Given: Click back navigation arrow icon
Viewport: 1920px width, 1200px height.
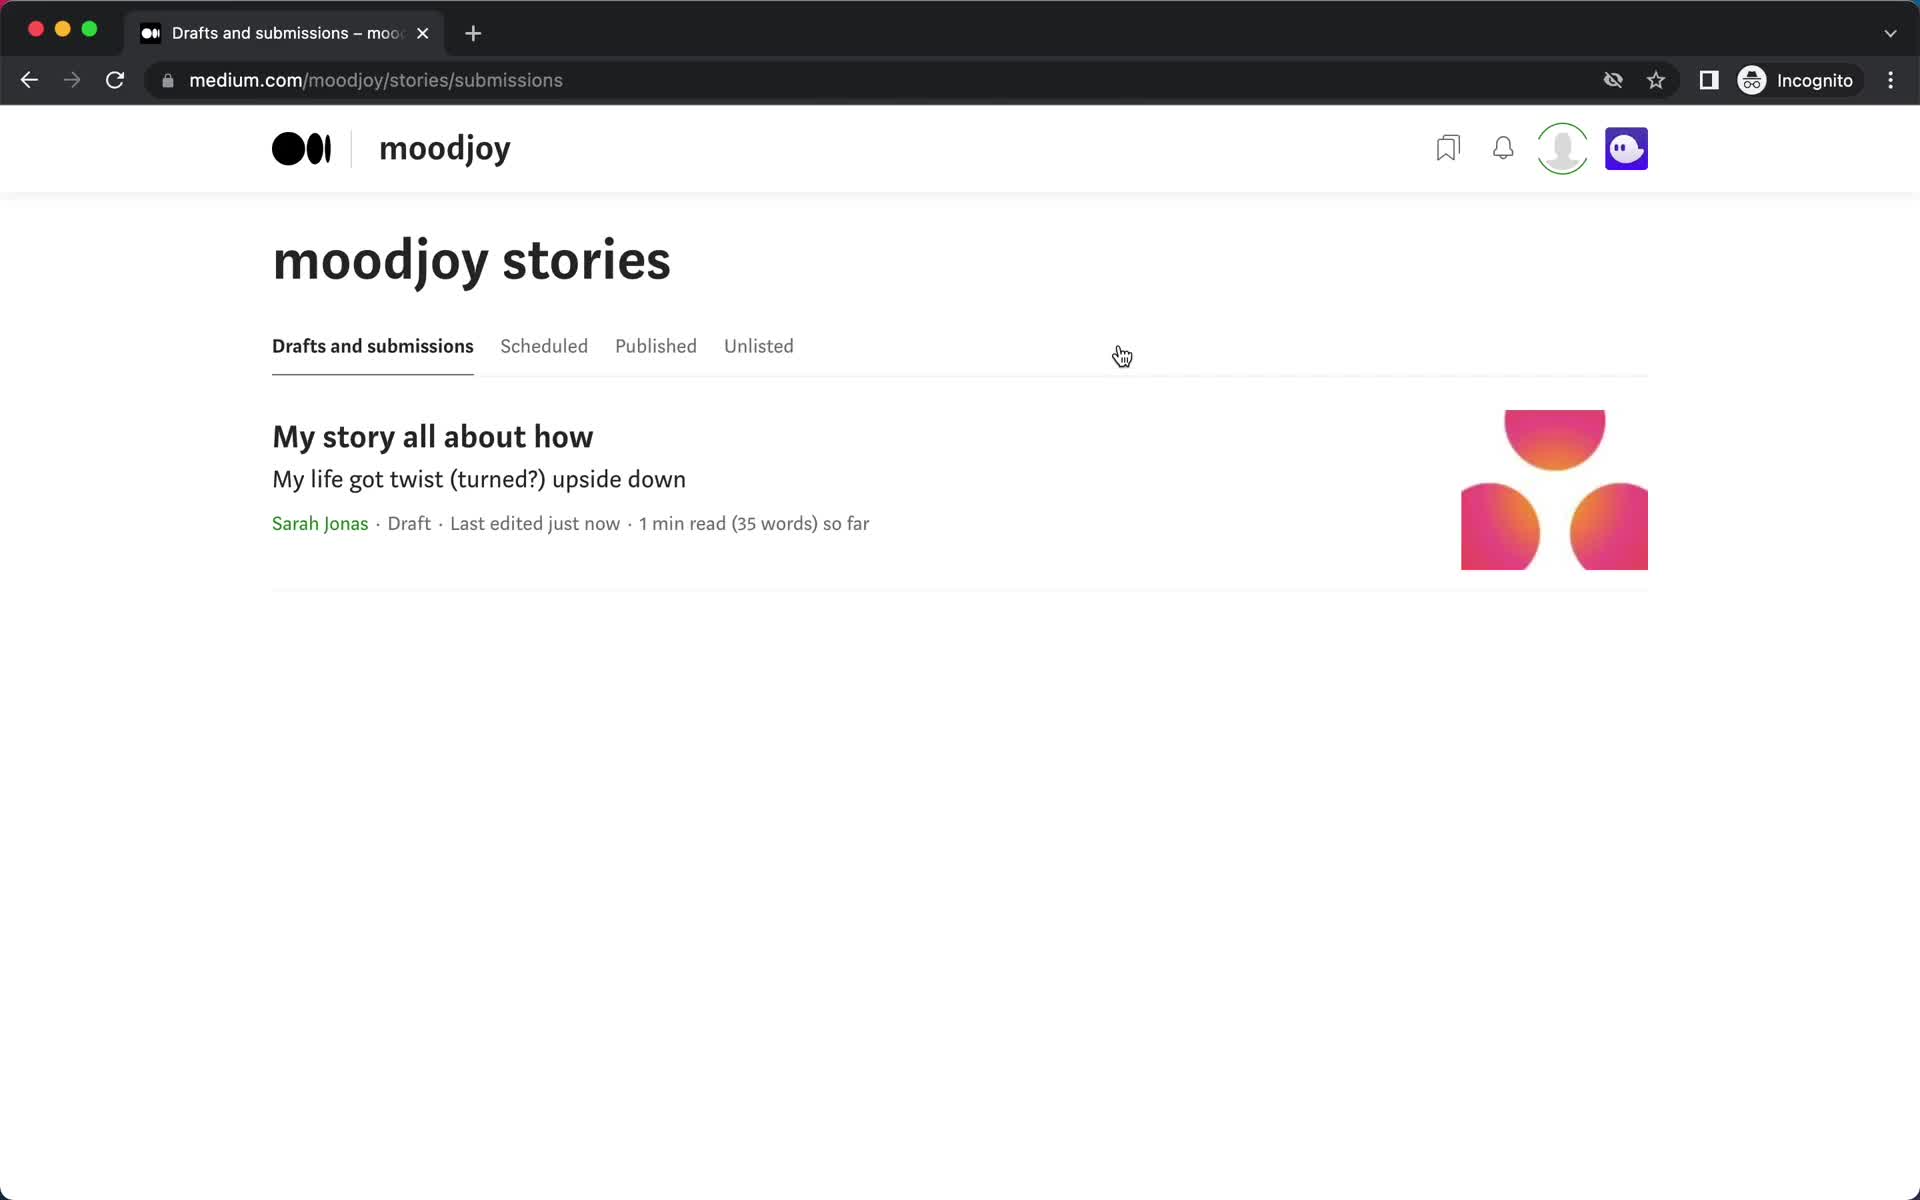Looking at the screenshot, I should point(30,80).
